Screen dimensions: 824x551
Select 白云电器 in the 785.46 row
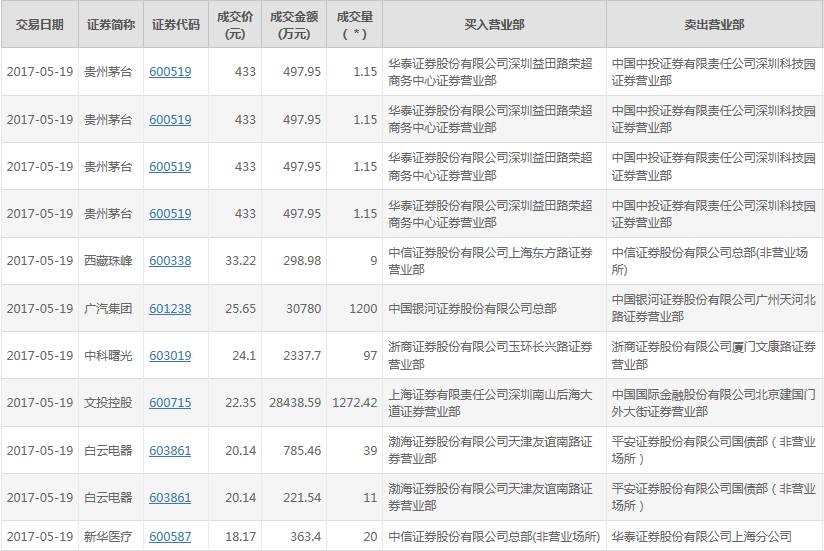tap(108, 451)
